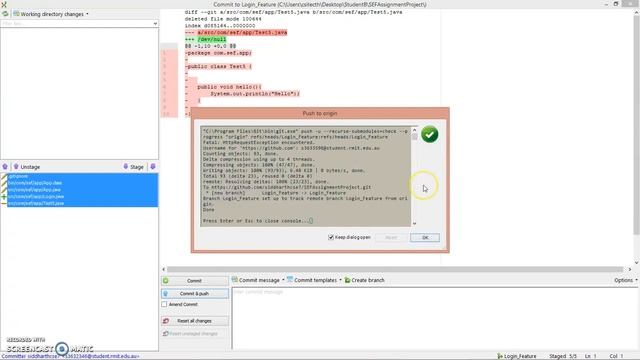640x360 pixels.
Task: Click the green icon on the Commit button
Action: pos(166,281)
